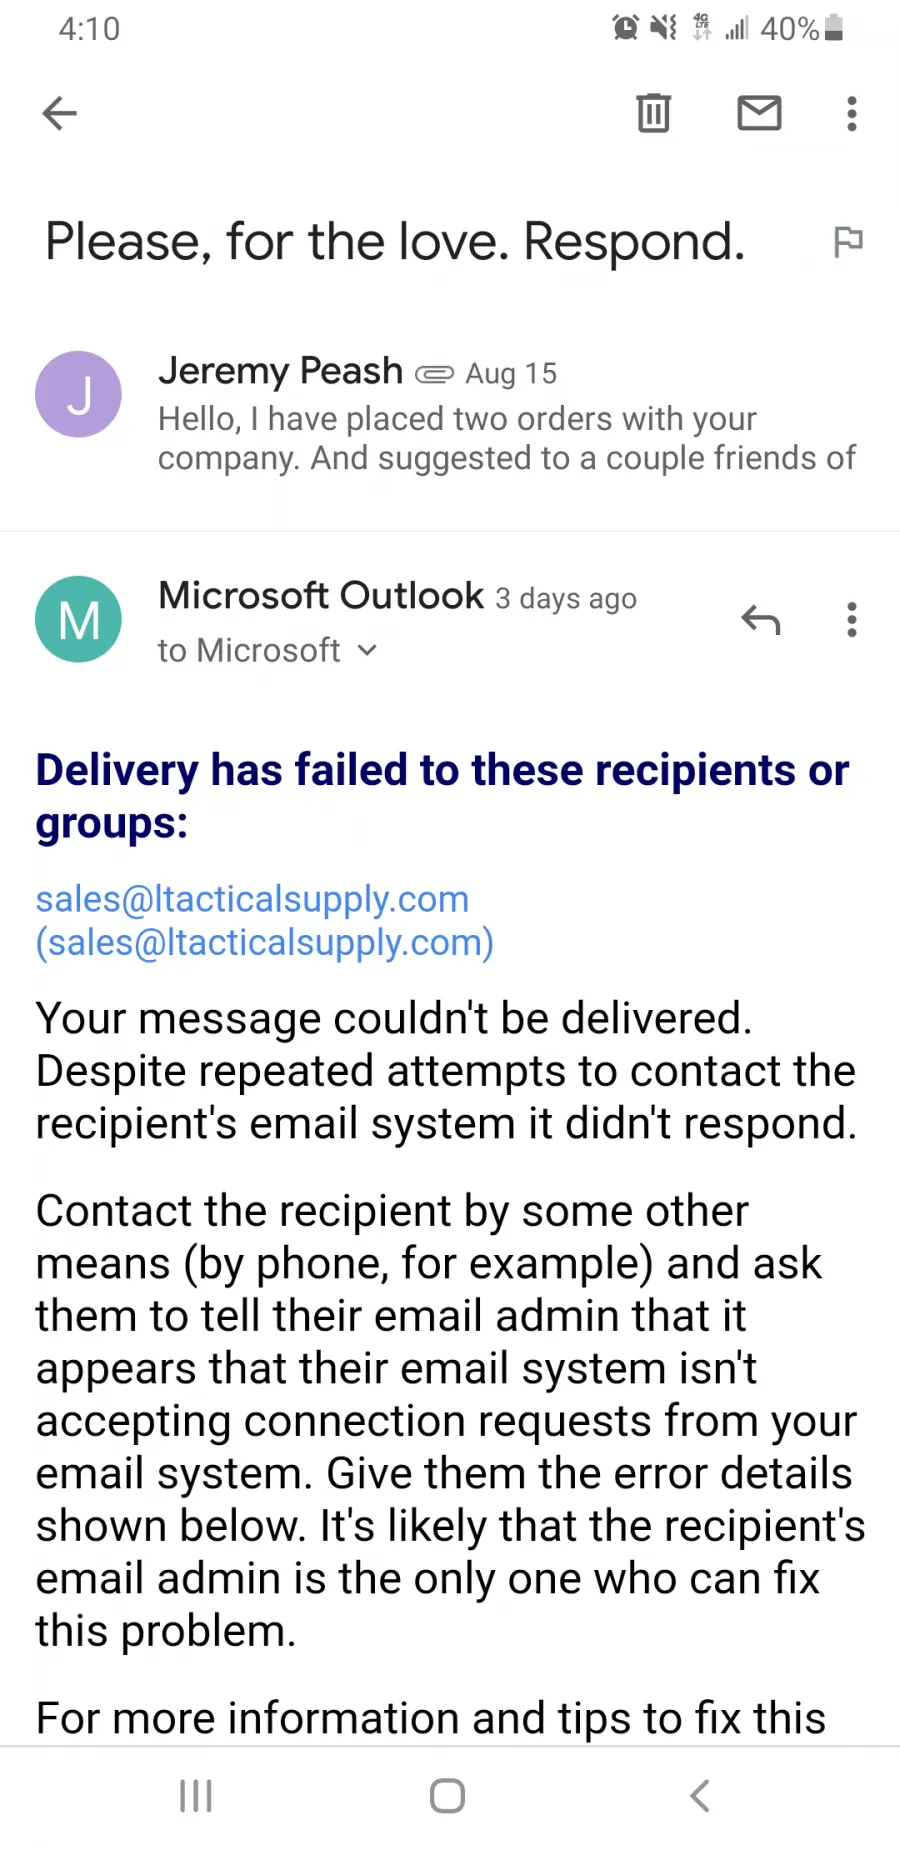Tap the battery indicator in status bar

click(x=833, y=28)
